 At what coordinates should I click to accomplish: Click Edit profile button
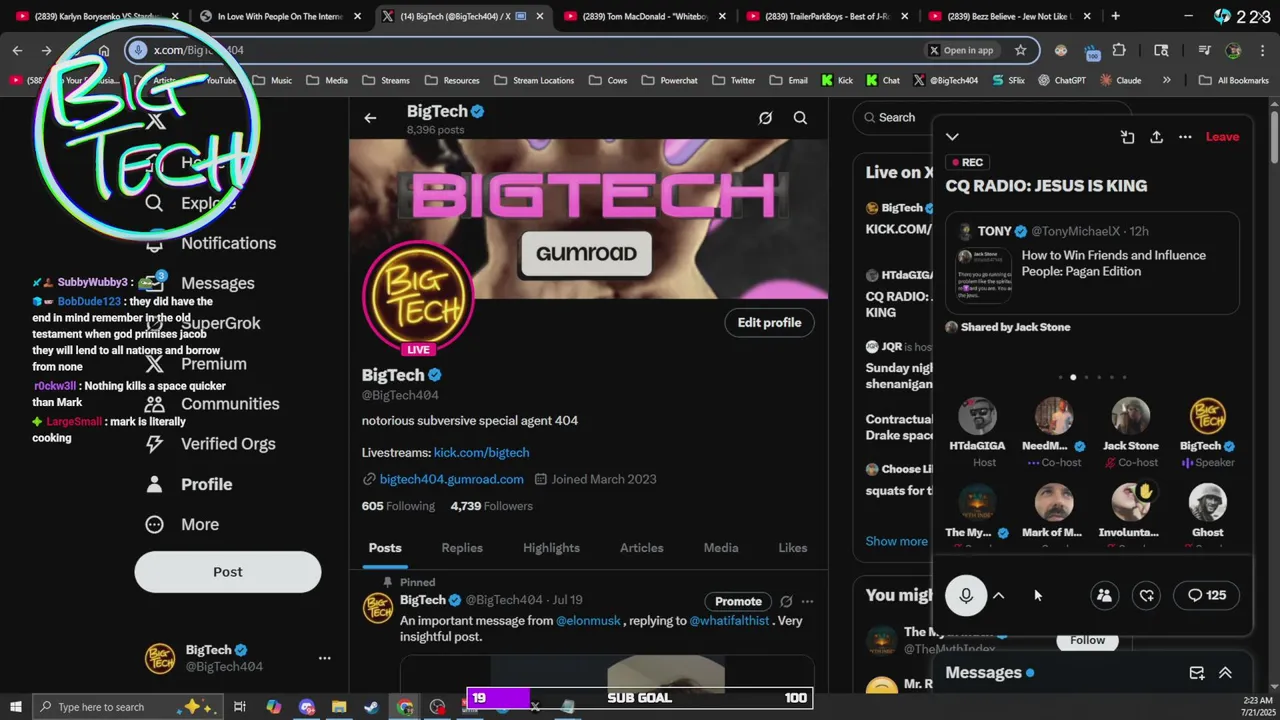point(769,322)
